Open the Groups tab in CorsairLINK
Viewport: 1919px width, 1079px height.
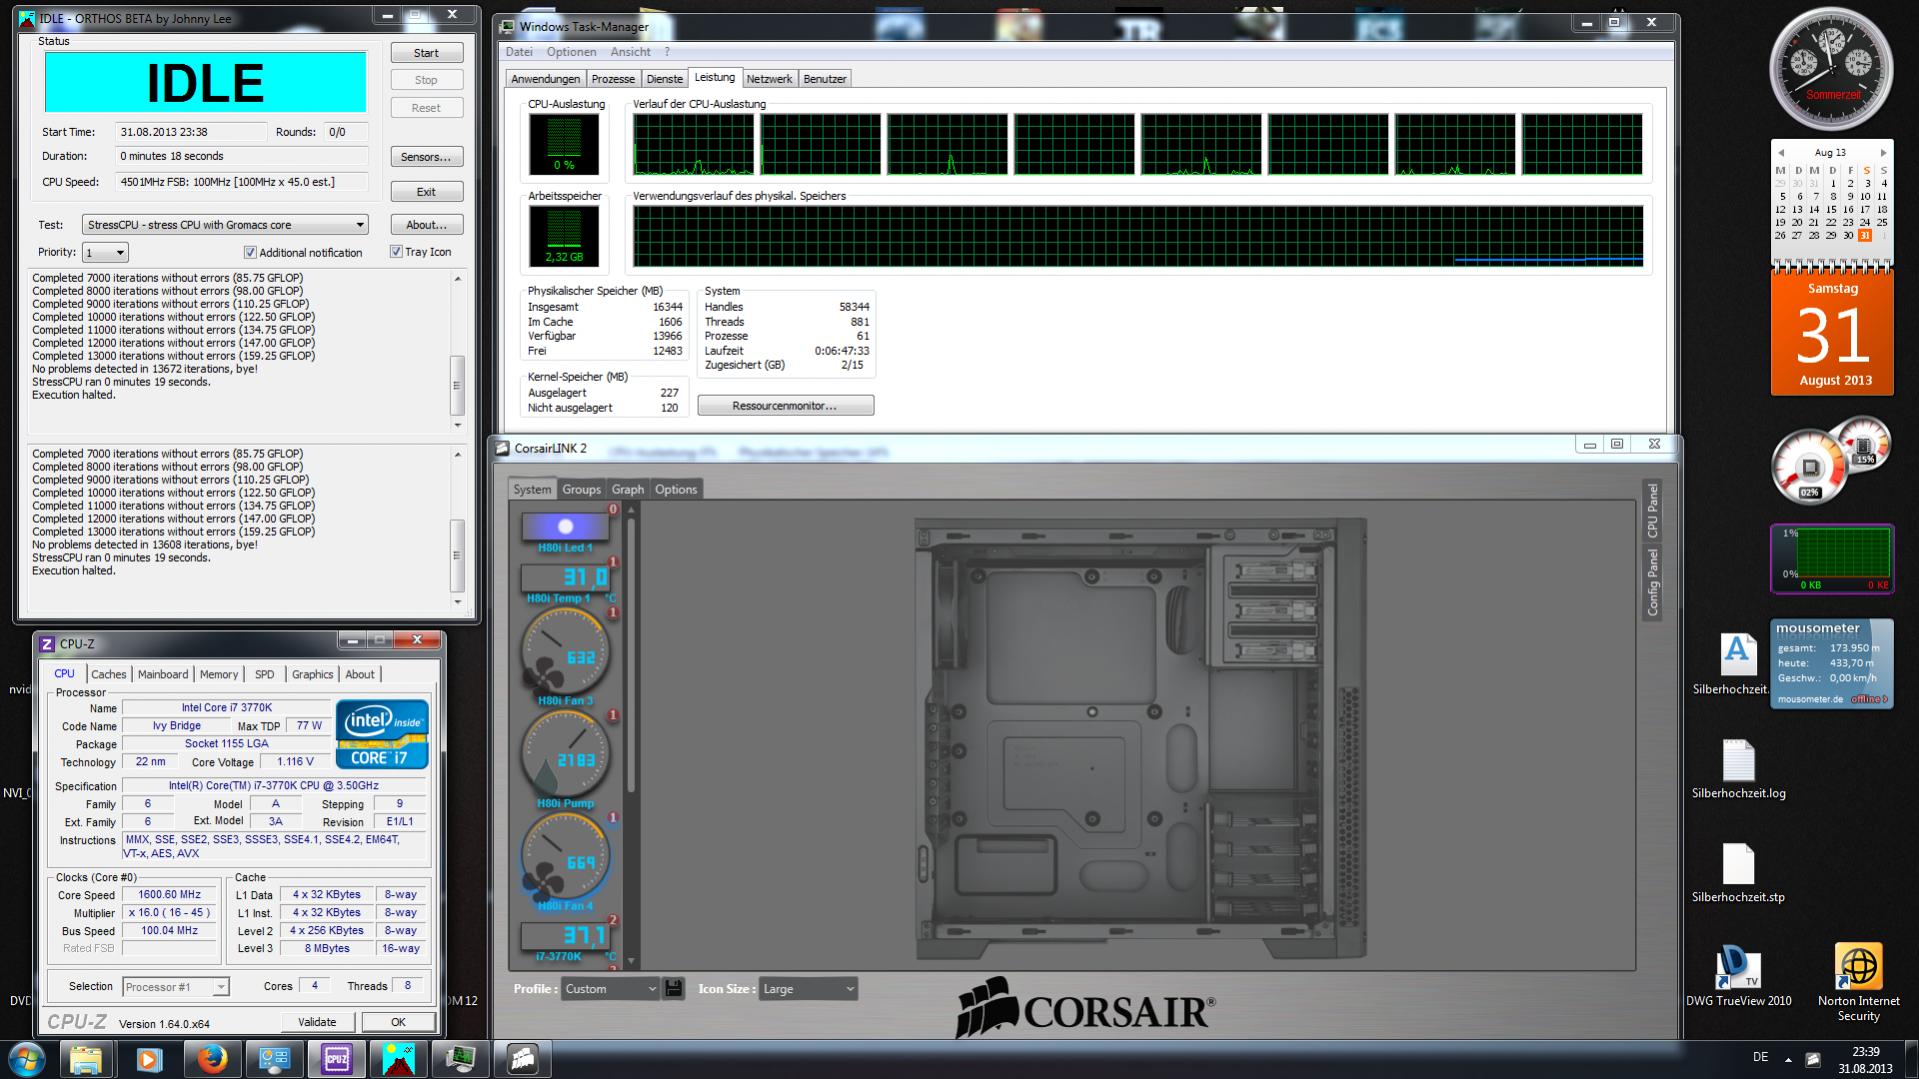coord(581,489)
